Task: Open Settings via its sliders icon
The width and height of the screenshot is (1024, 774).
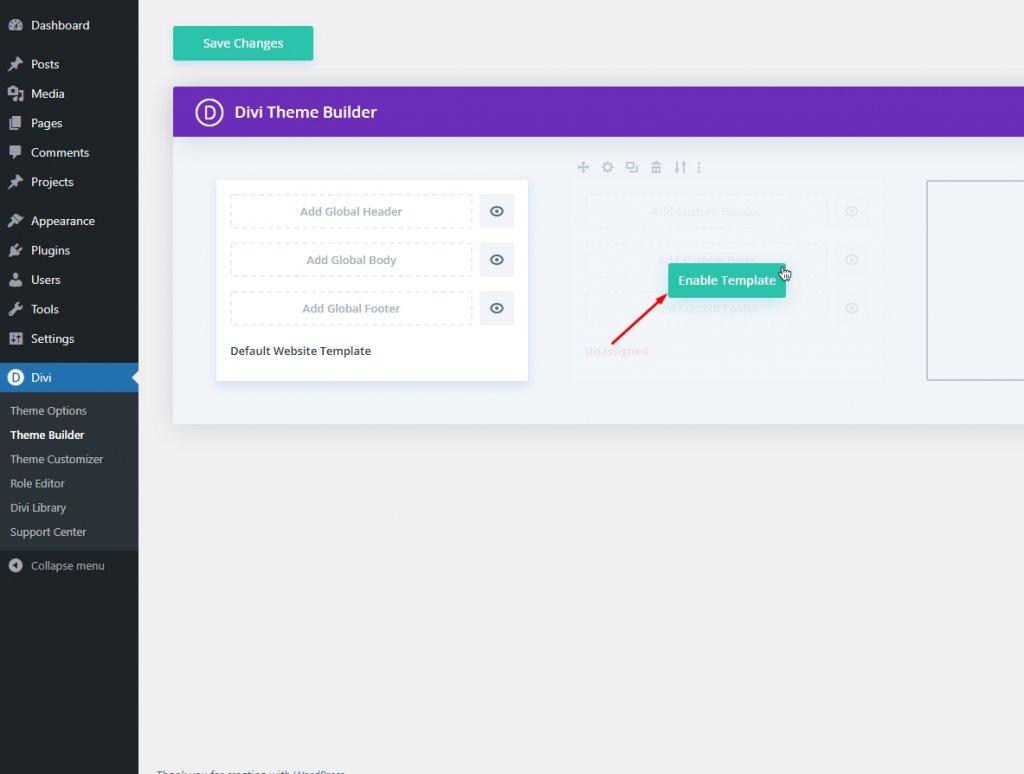Action: point(16,338)
